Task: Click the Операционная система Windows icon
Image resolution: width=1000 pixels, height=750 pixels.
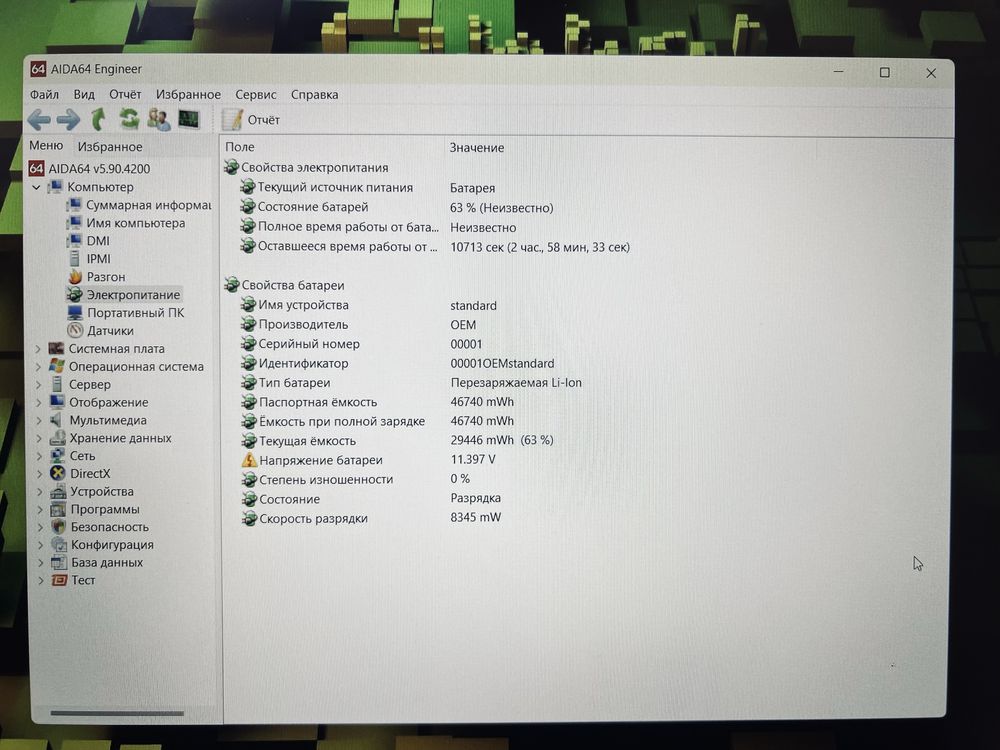Action: click(x=57, y=366)
